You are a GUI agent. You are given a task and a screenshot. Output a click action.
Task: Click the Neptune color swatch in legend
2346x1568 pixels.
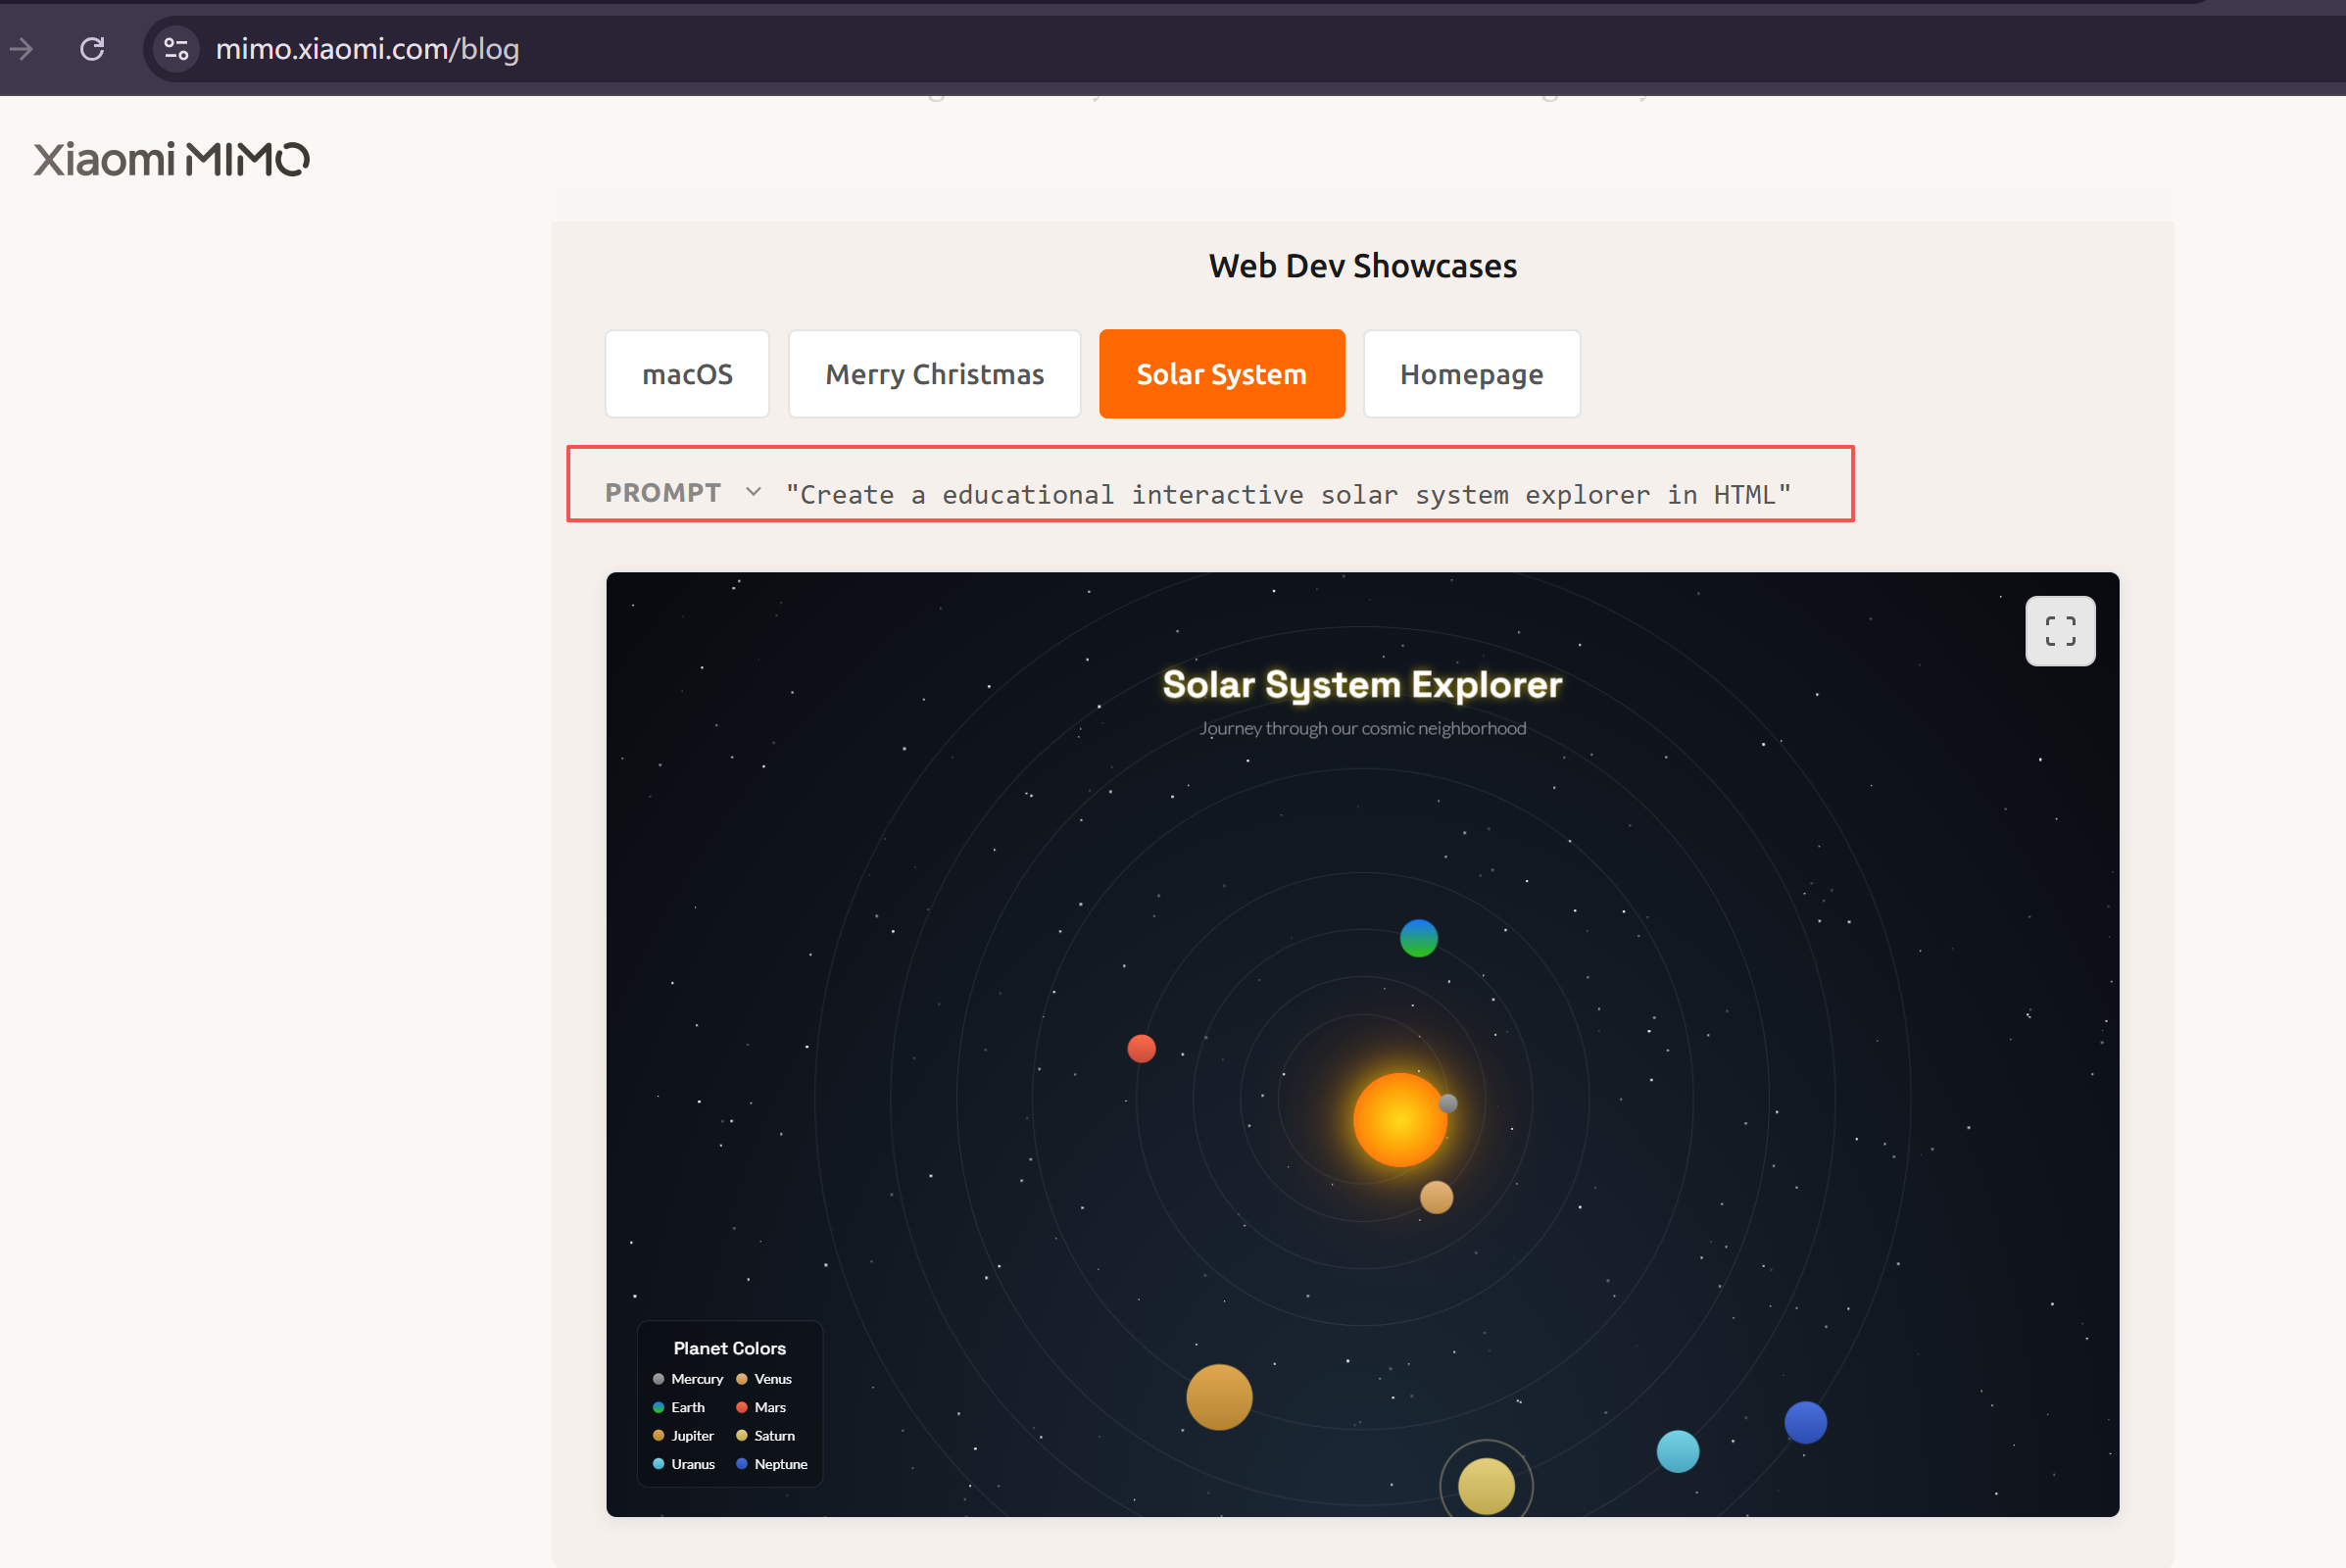742,1464
